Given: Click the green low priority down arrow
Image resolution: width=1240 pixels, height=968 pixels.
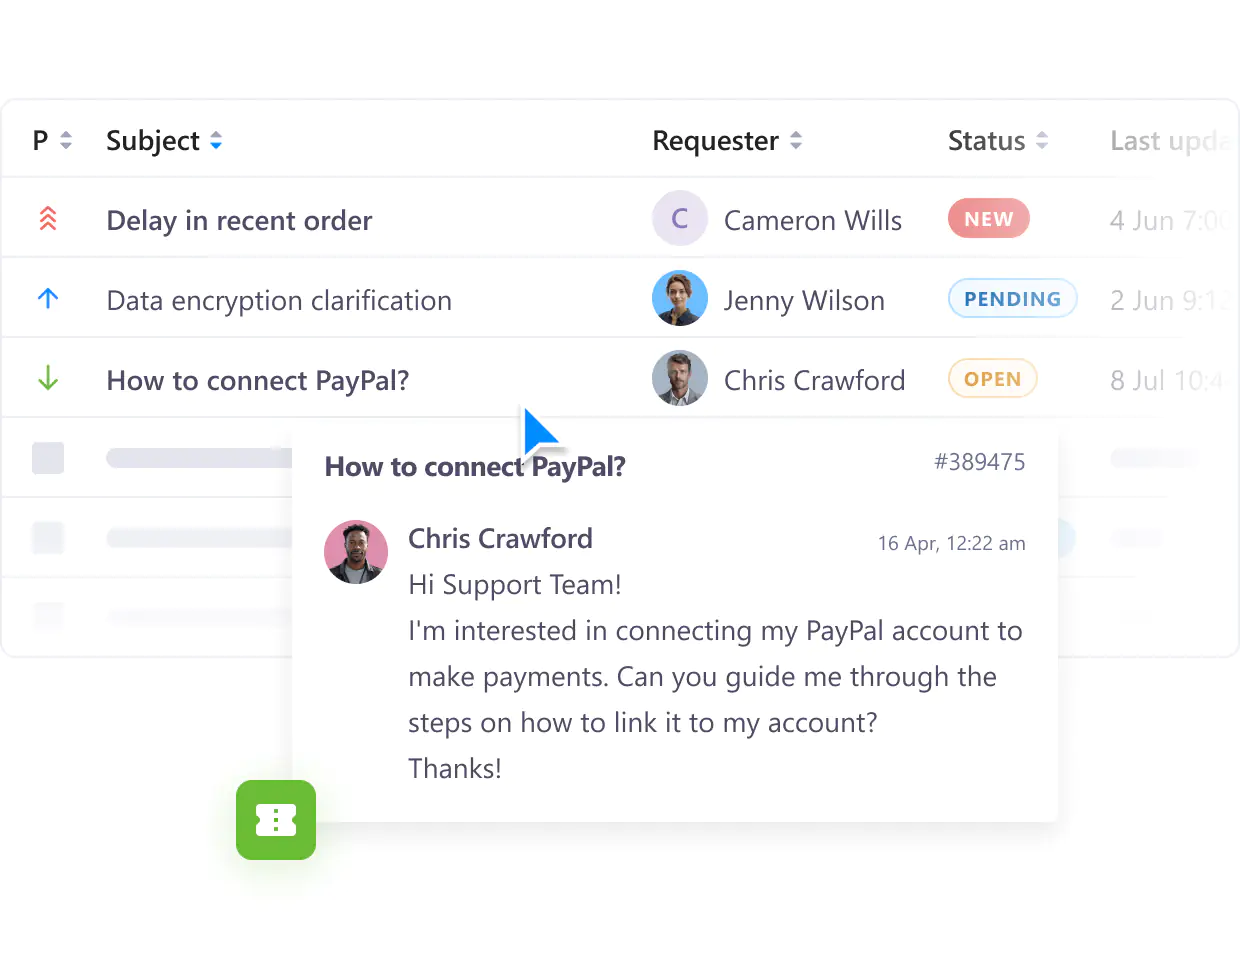Looking at the screenshot, I should (48, 378).
